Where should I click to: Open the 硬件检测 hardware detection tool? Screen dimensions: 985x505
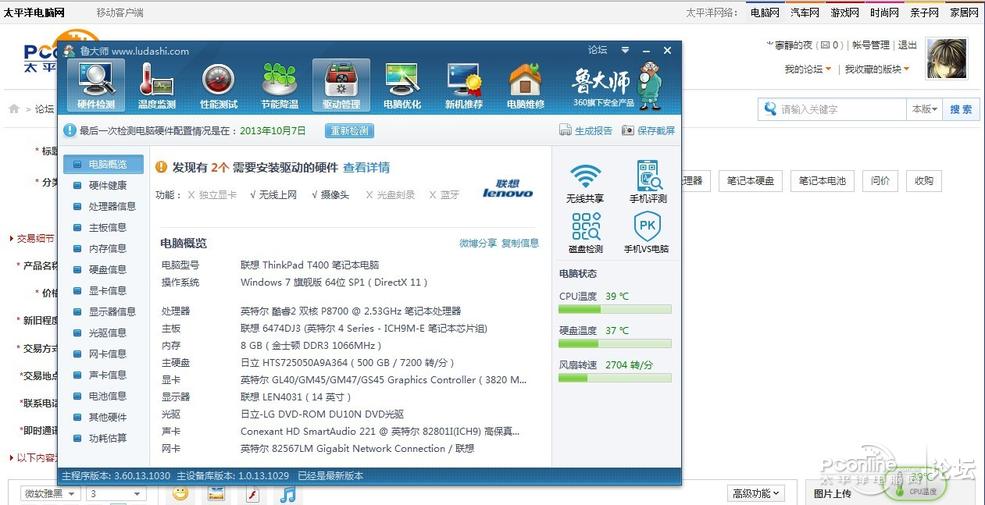click(95, 85)
